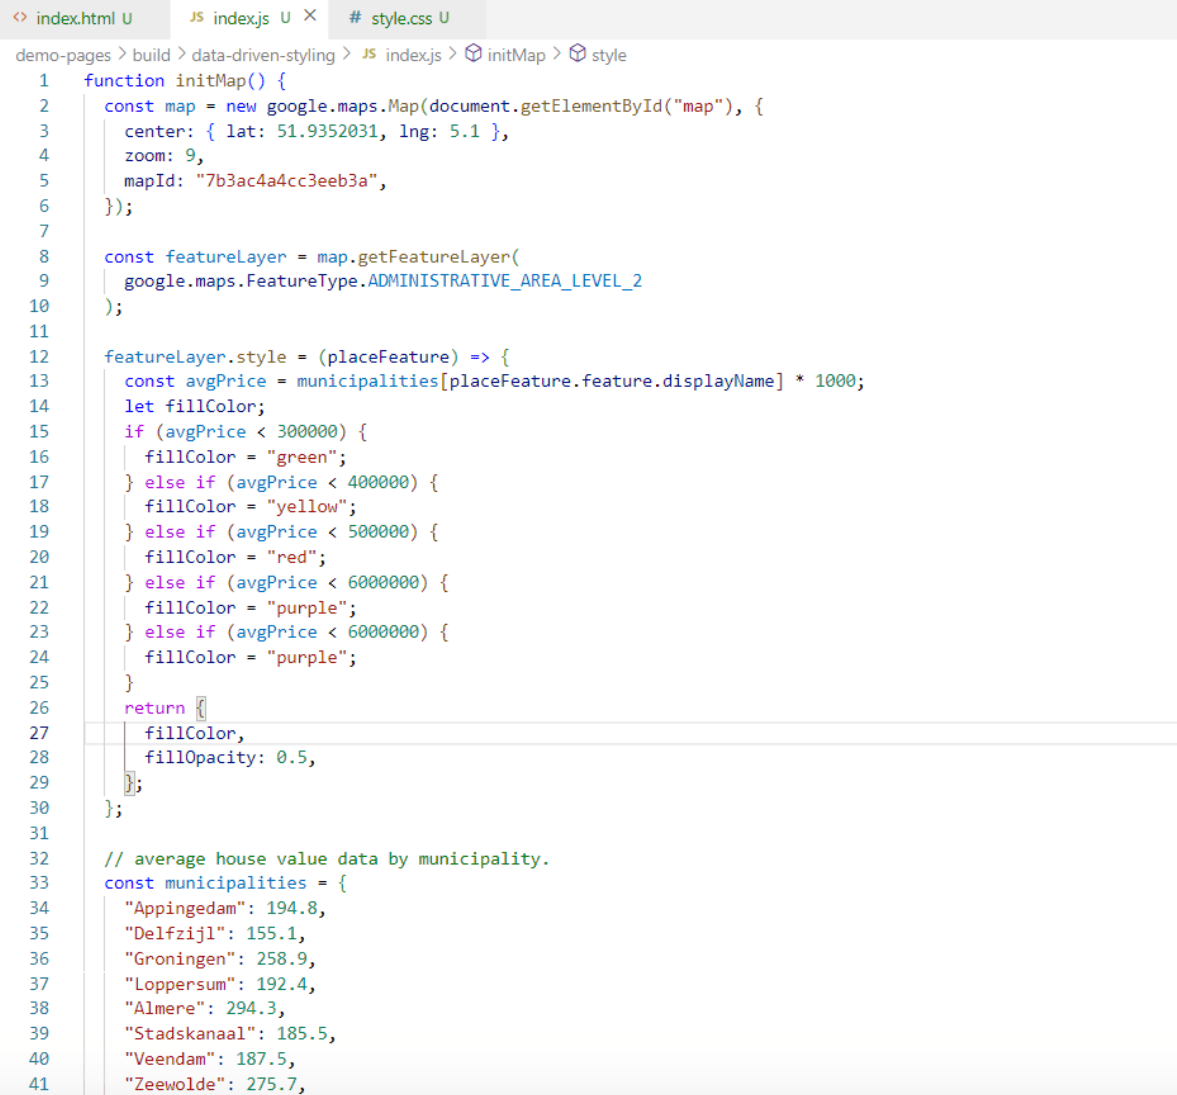Click the JS icon on the index.js tab
The width and height of the screenshot is (1177, 1095).
coord(197,18)
